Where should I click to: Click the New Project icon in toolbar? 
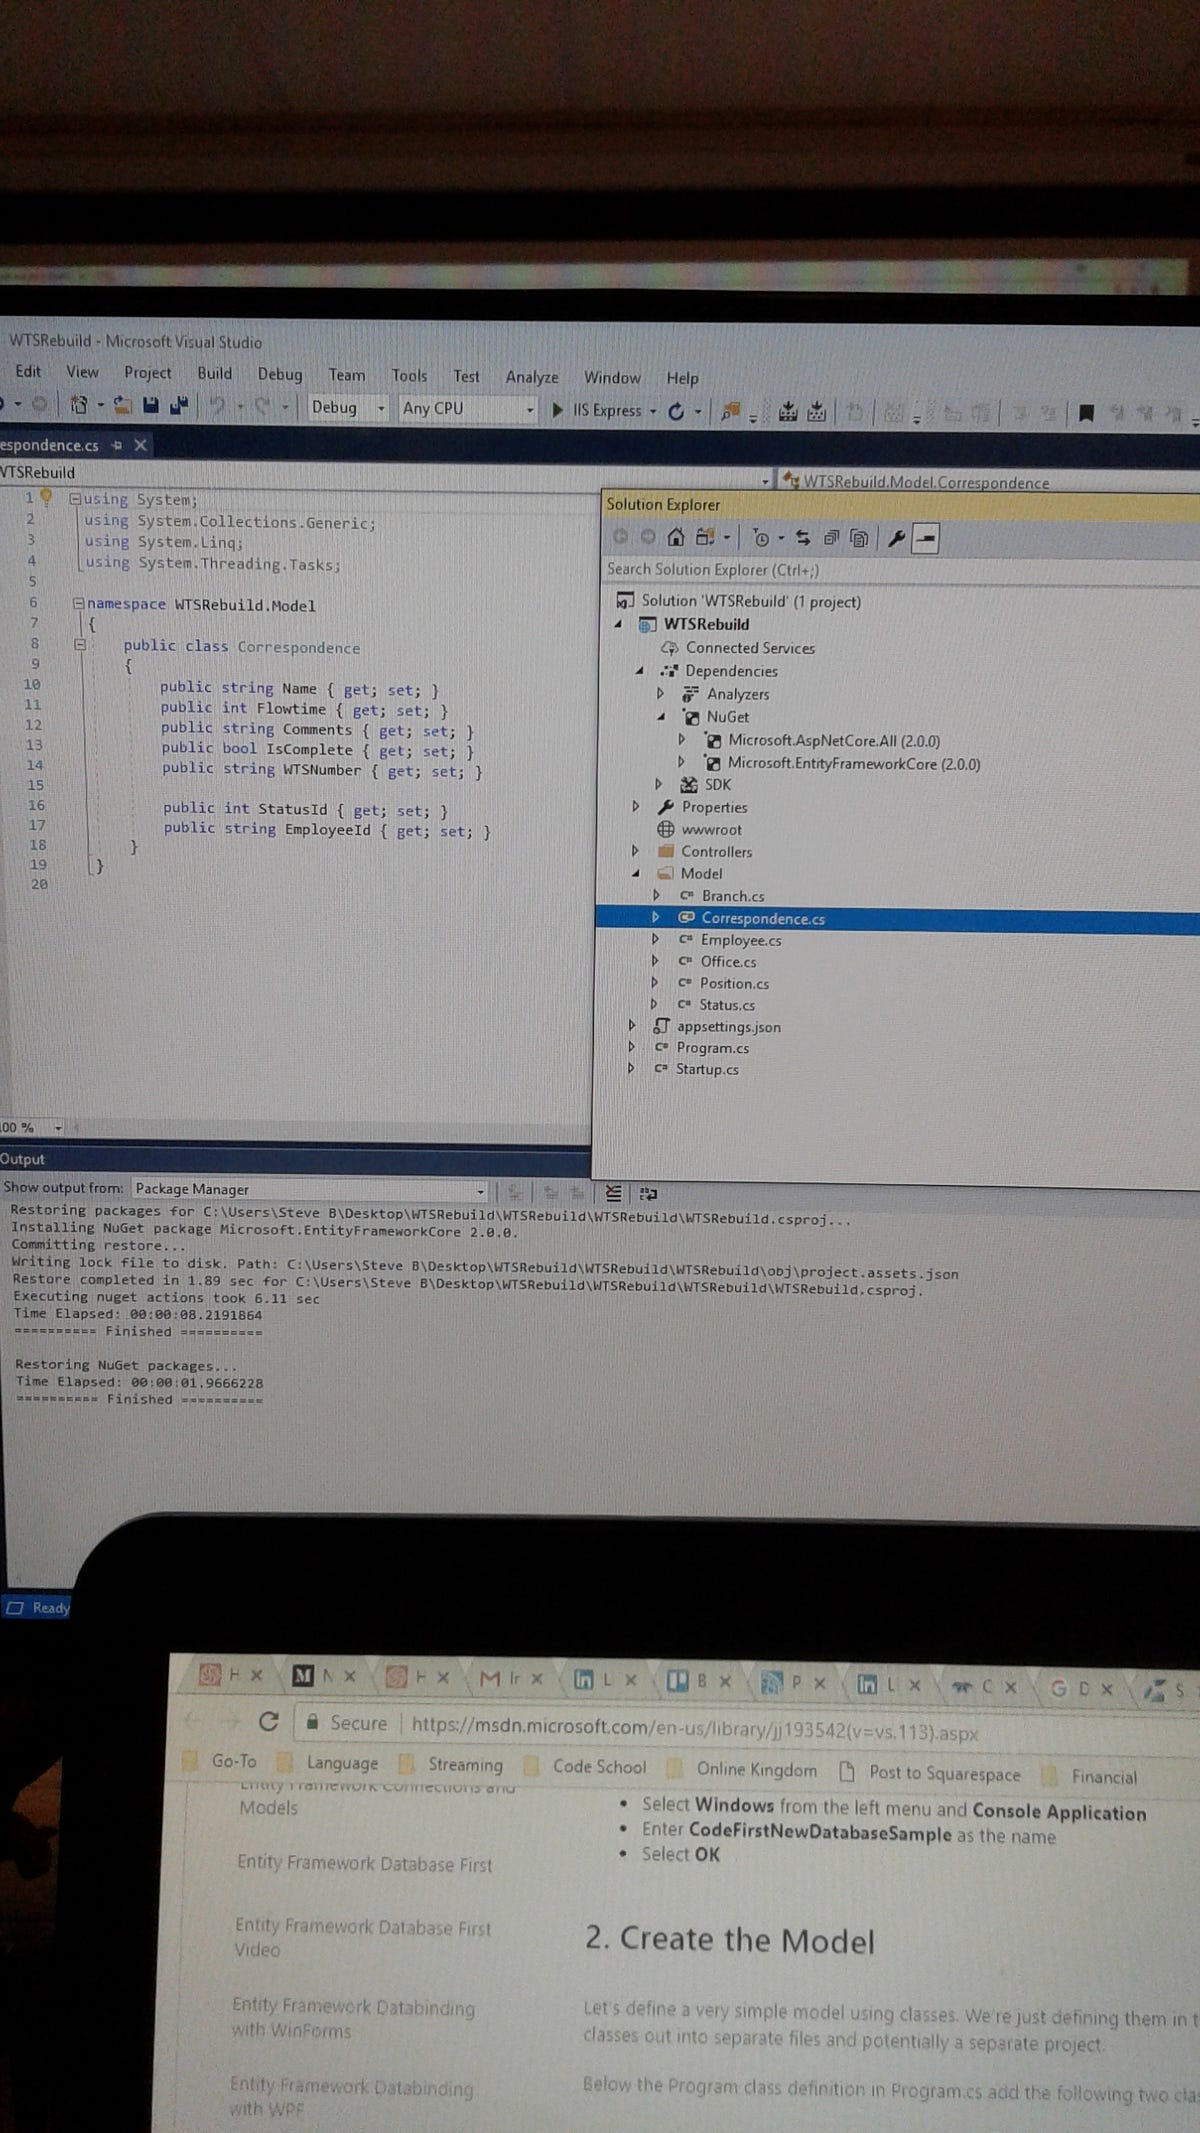pos(79,406)
